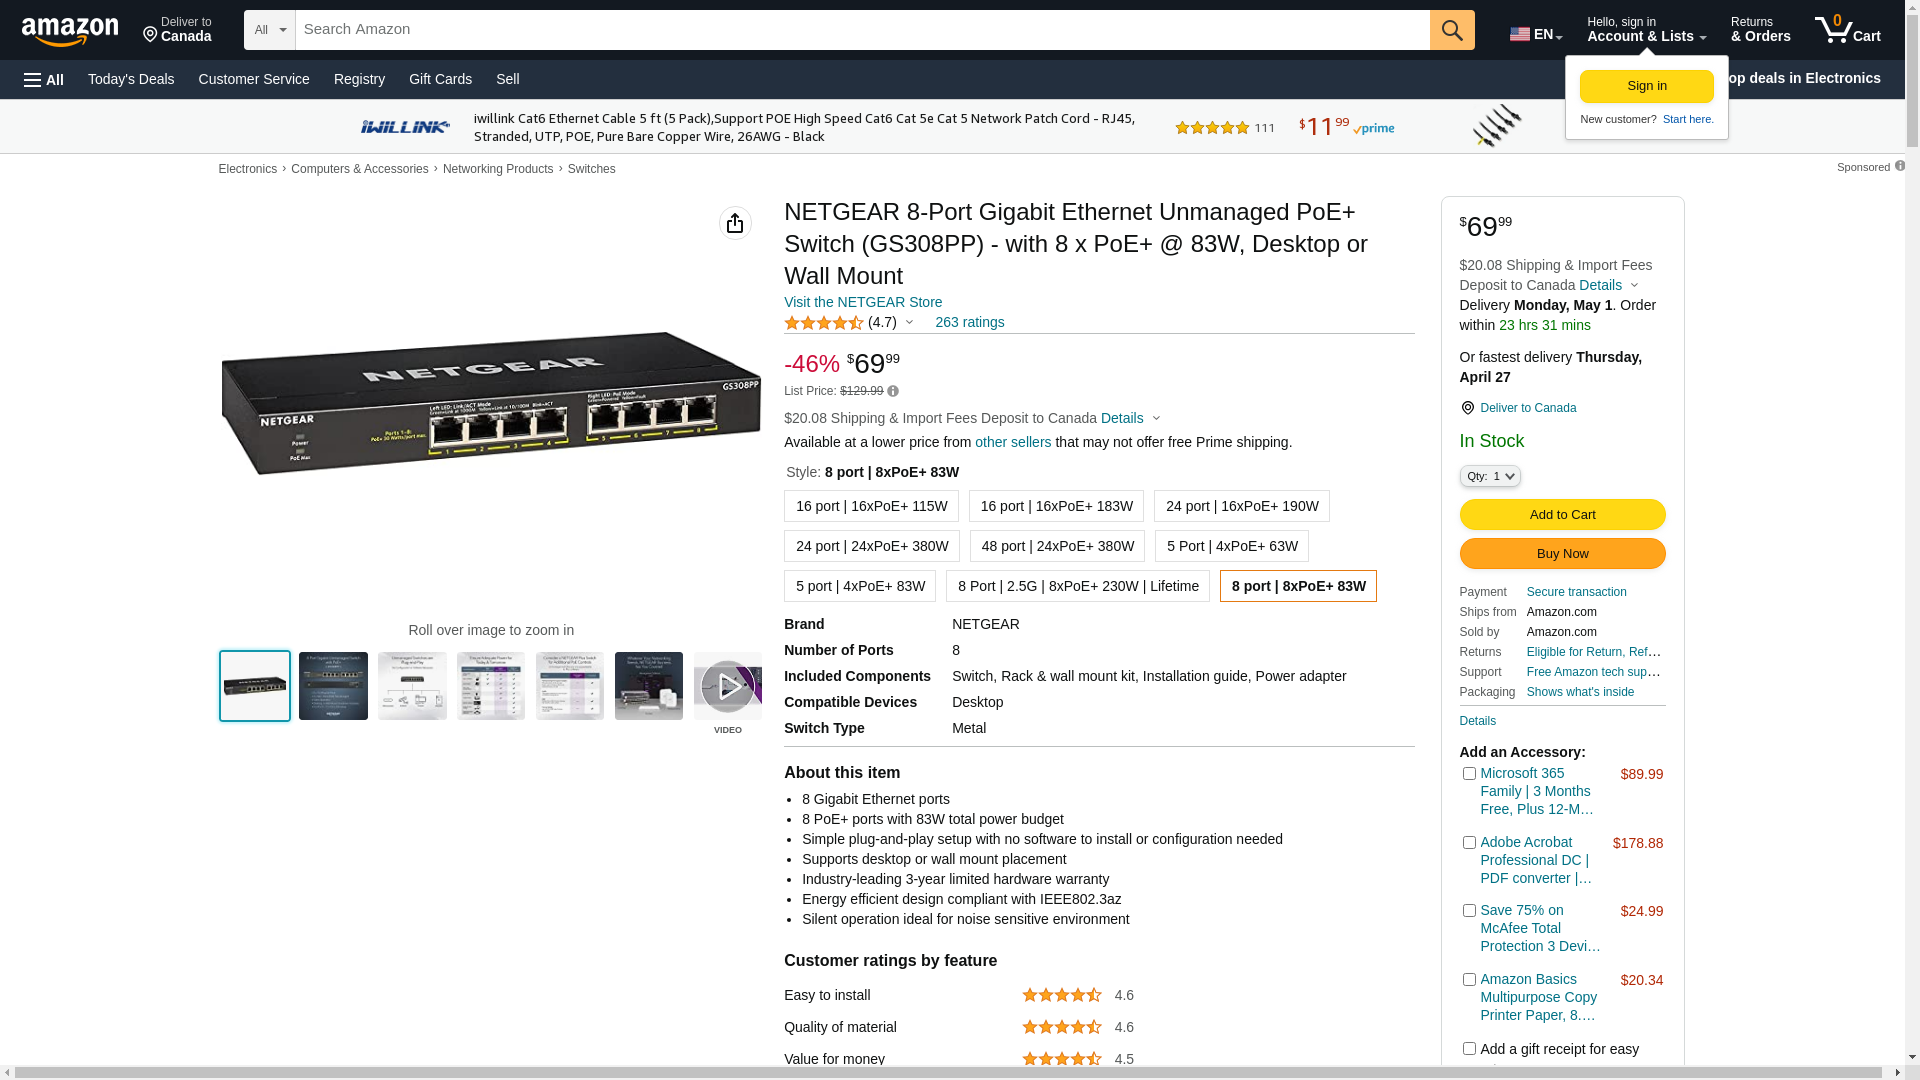Image resolution: width=1920 pixels, height=1080 pixels.
Task: Tick the Adobe Acrobat Professional checkbox
Action: click(x=1469, y=843)
